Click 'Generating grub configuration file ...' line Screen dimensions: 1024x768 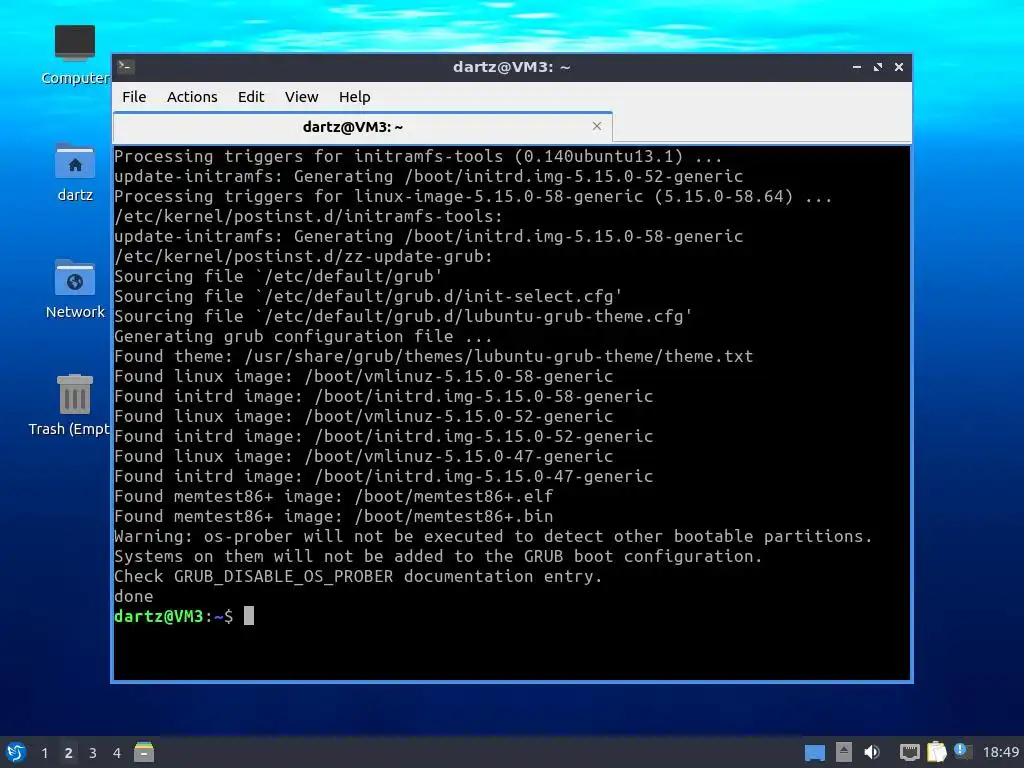(x=303, y=336)
